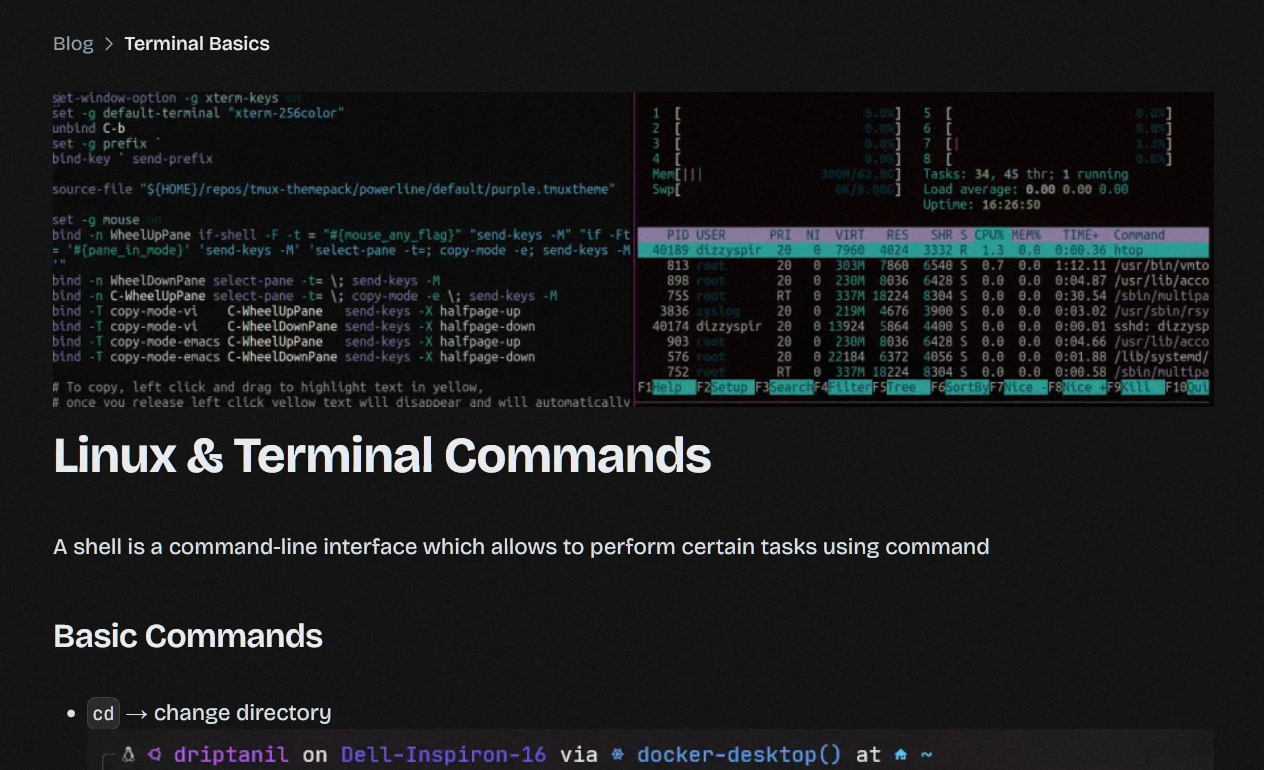Click the Terminal Basics breadcrumb item
The image size is (1264, 770).
196,43
